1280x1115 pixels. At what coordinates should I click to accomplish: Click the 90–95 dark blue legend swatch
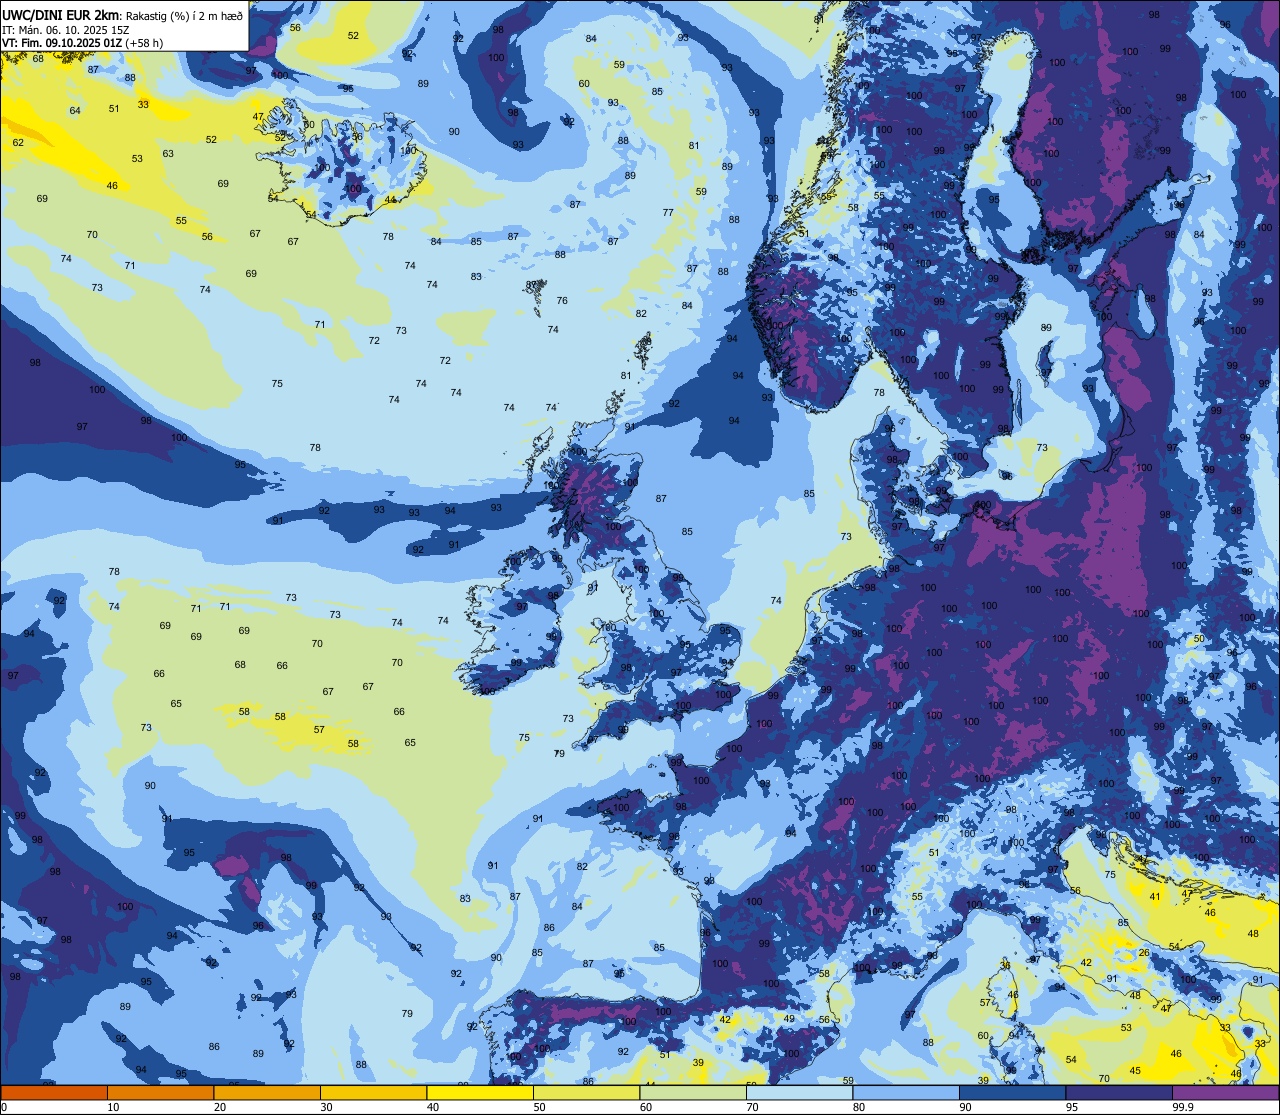[1012, 1092]
